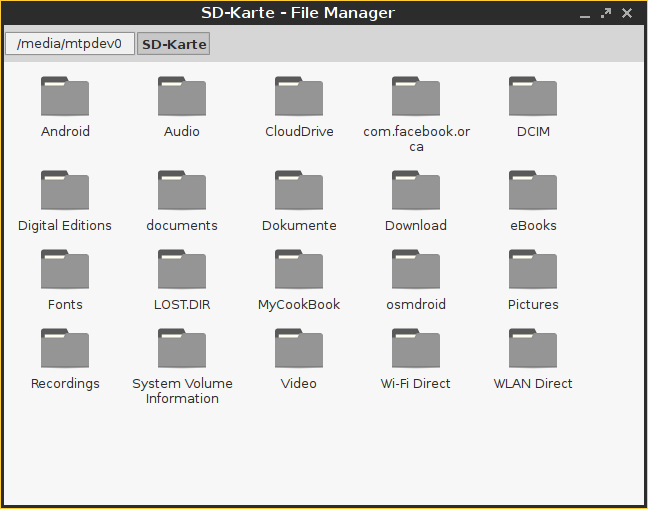Select the Recordings folder

(65, 349)
